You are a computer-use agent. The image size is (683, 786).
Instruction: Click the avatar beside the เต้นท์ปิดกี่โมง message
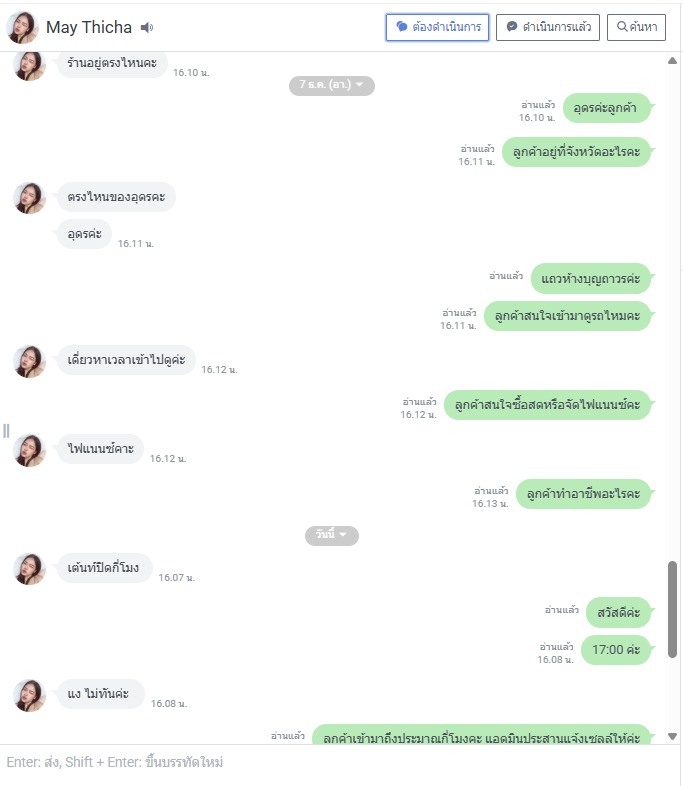click(29, 569)
